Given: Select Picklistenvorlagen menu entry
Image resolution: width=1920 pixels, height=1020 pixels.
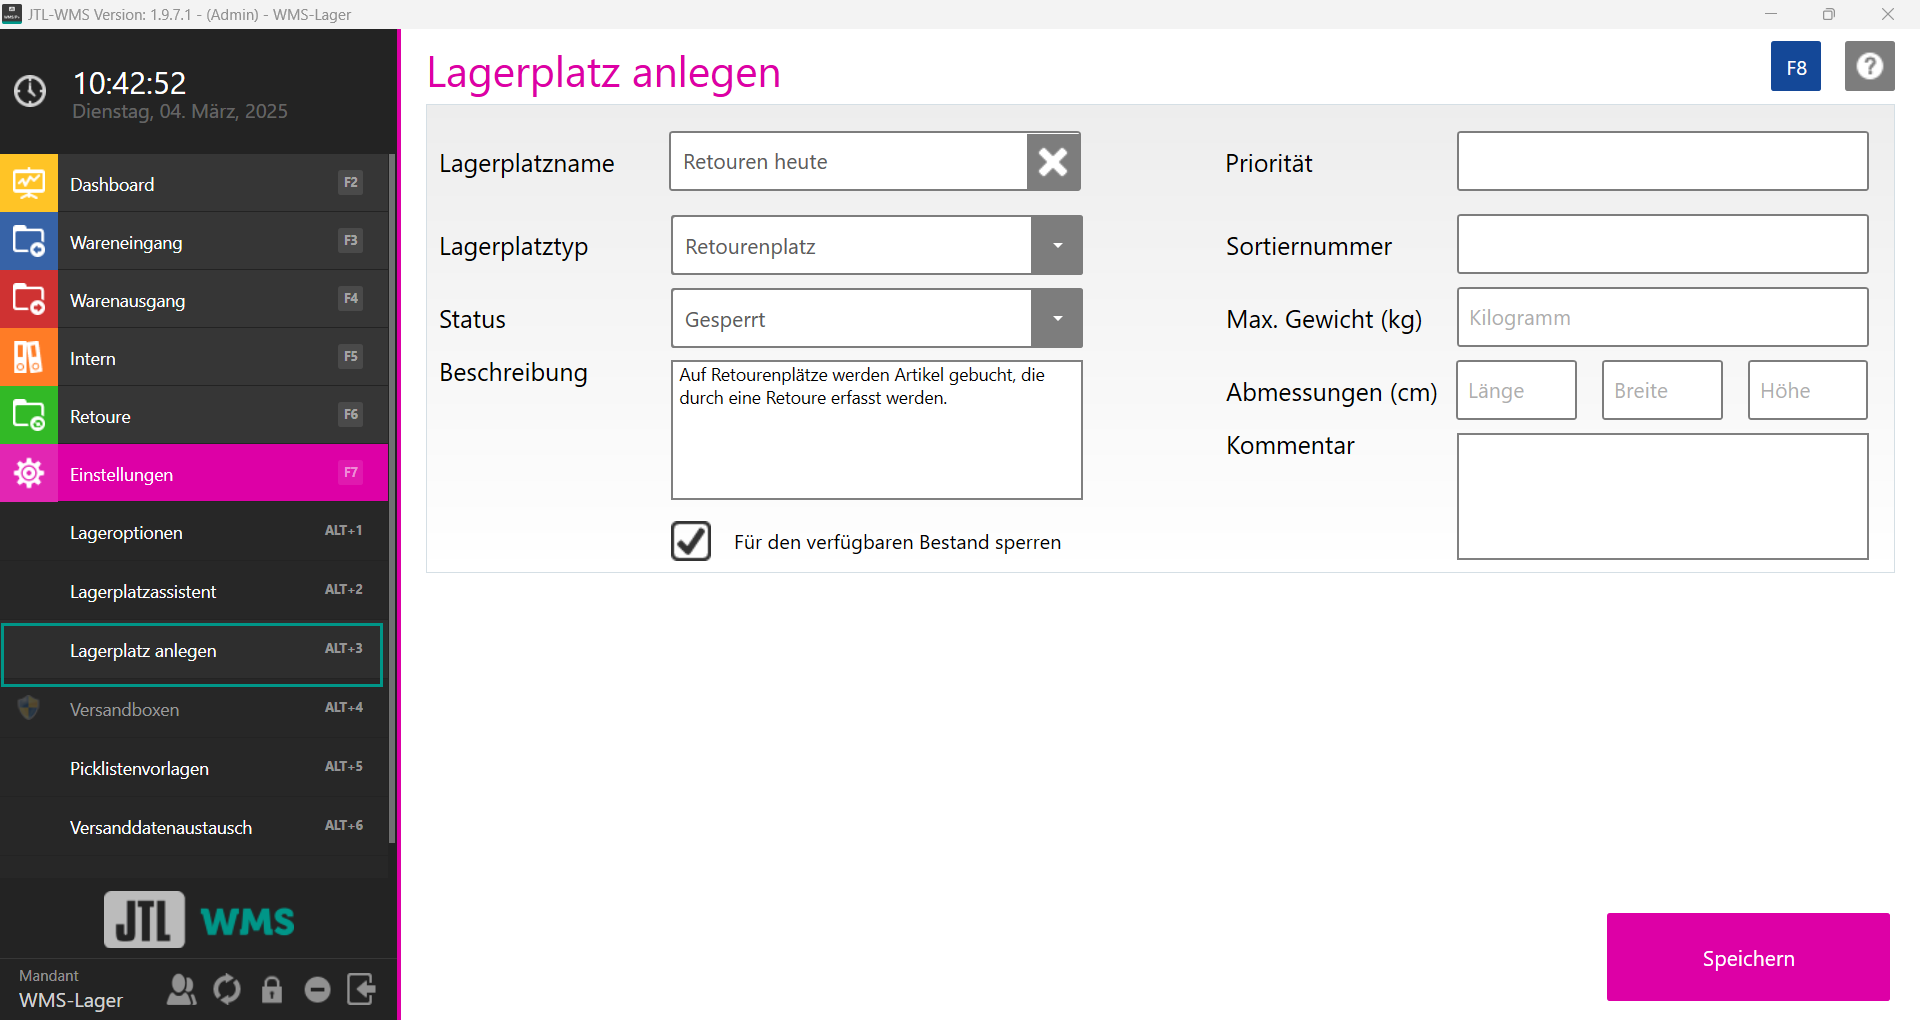Looking at the screenshot, I should point(139,768).
